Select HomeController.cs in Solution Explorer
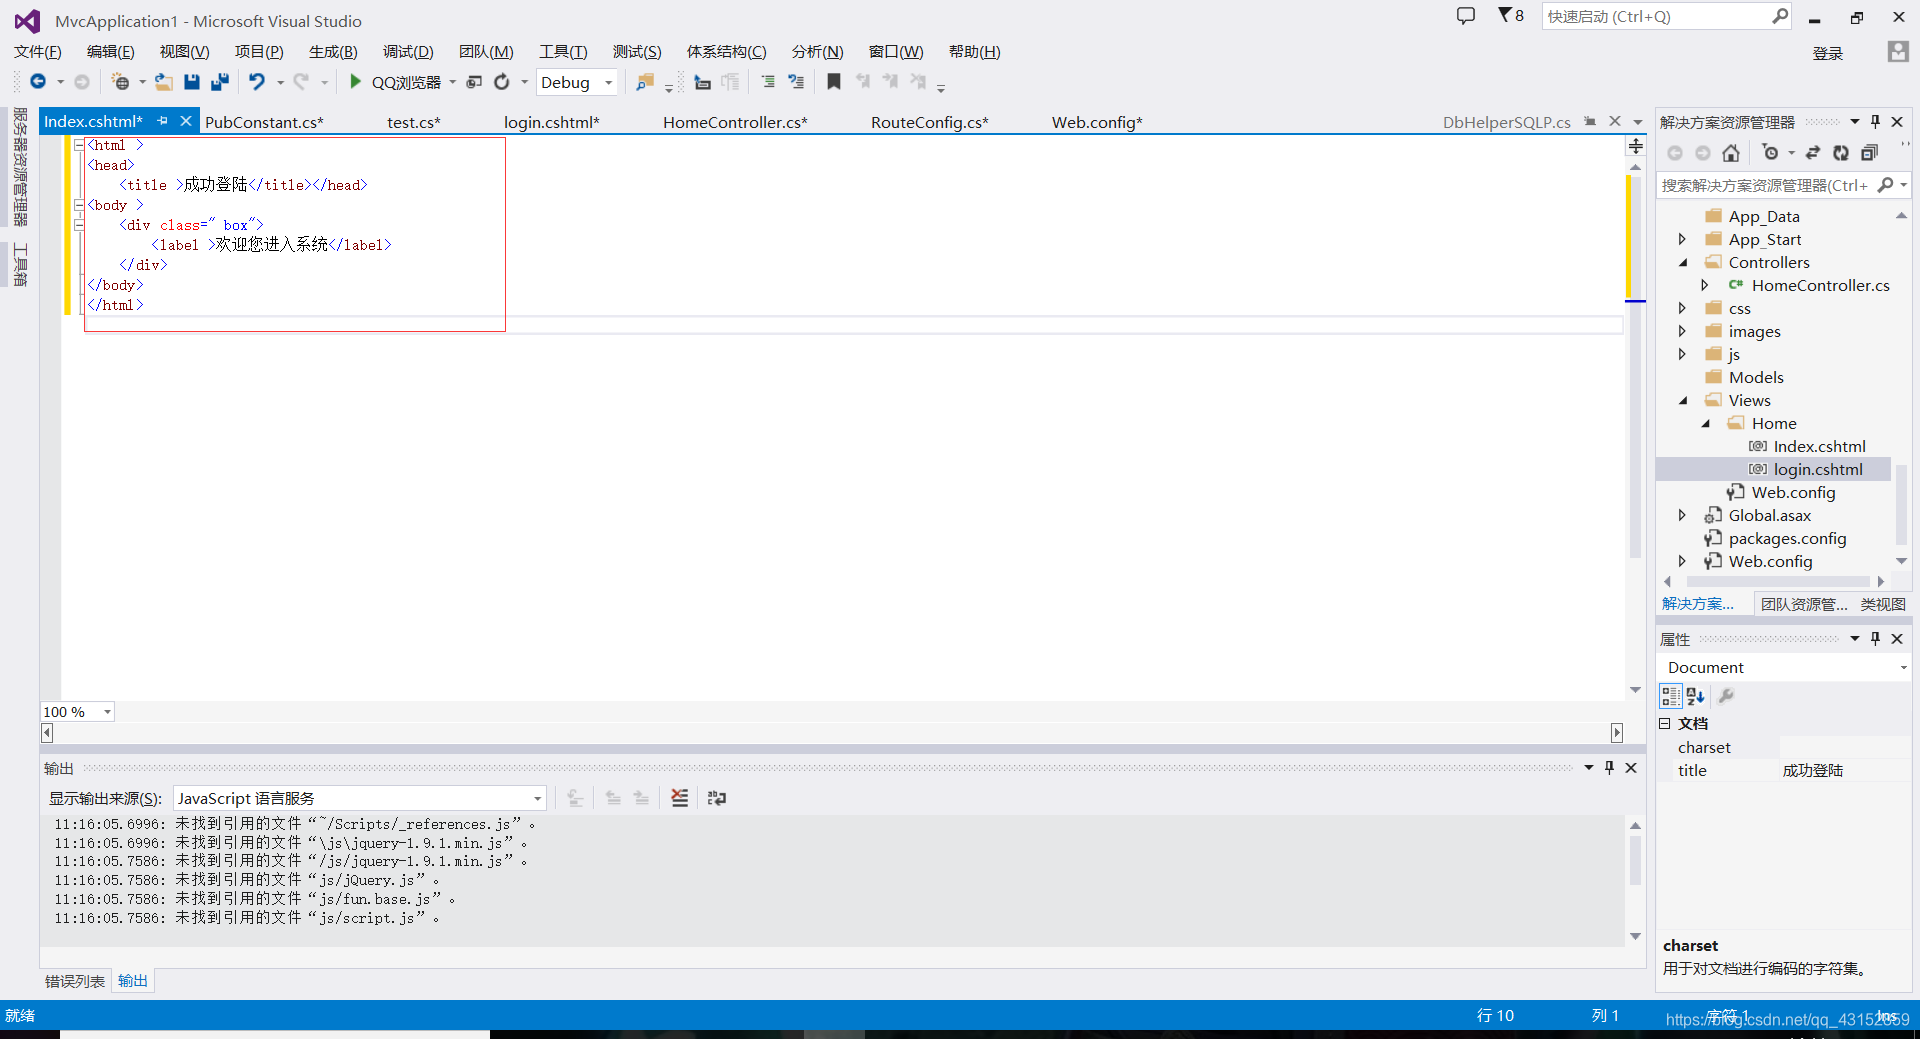 (x=1820, y=286)
